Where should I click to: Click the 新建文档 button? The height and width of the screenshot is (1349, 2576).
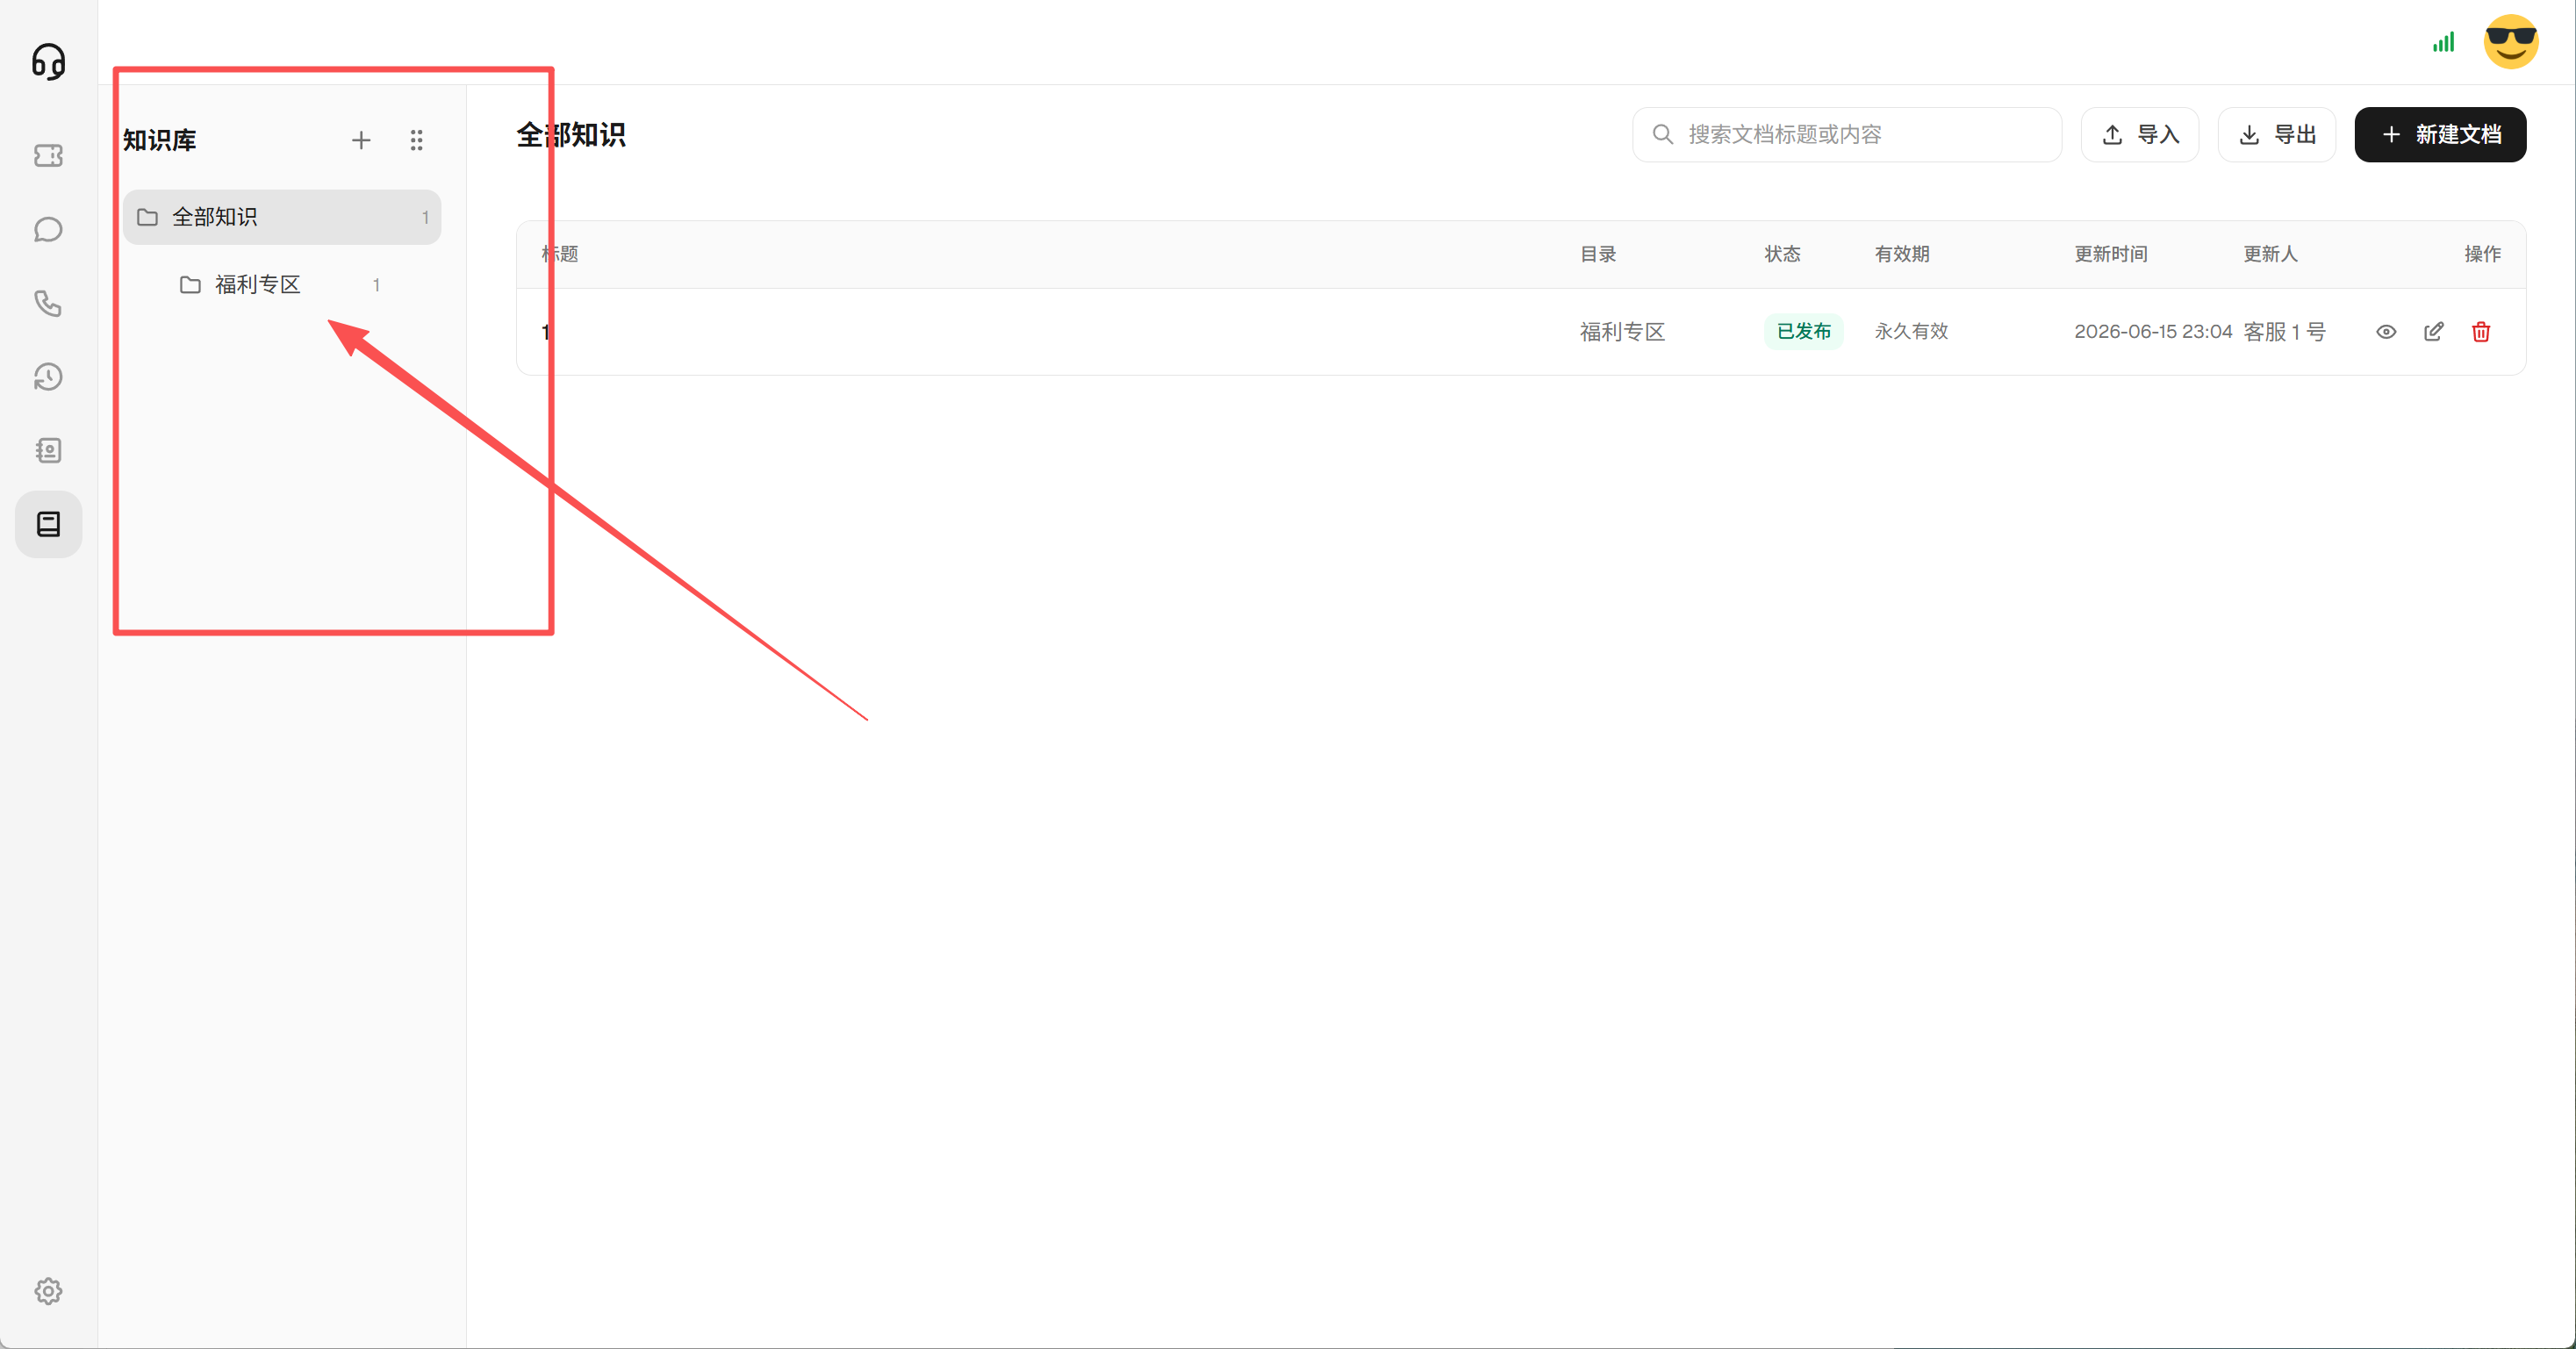click(x=2440, y=135)
